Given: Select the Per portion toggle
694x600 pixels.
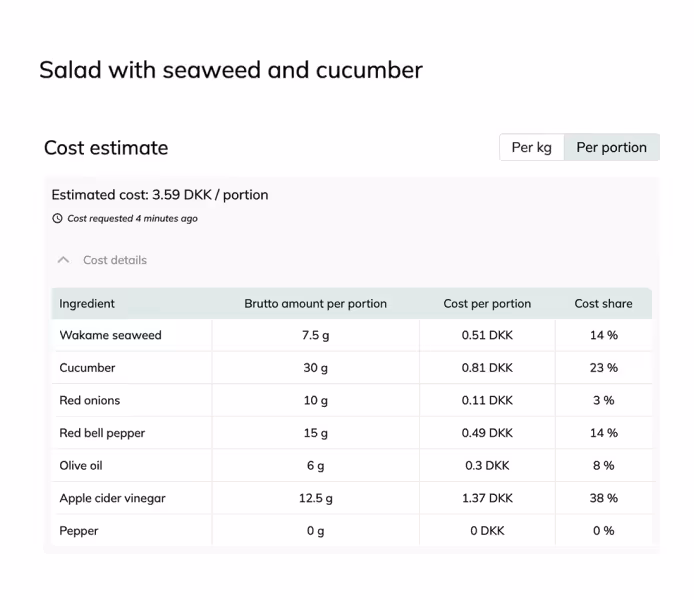Looking at the screenshot, I should tap(611, 147).
